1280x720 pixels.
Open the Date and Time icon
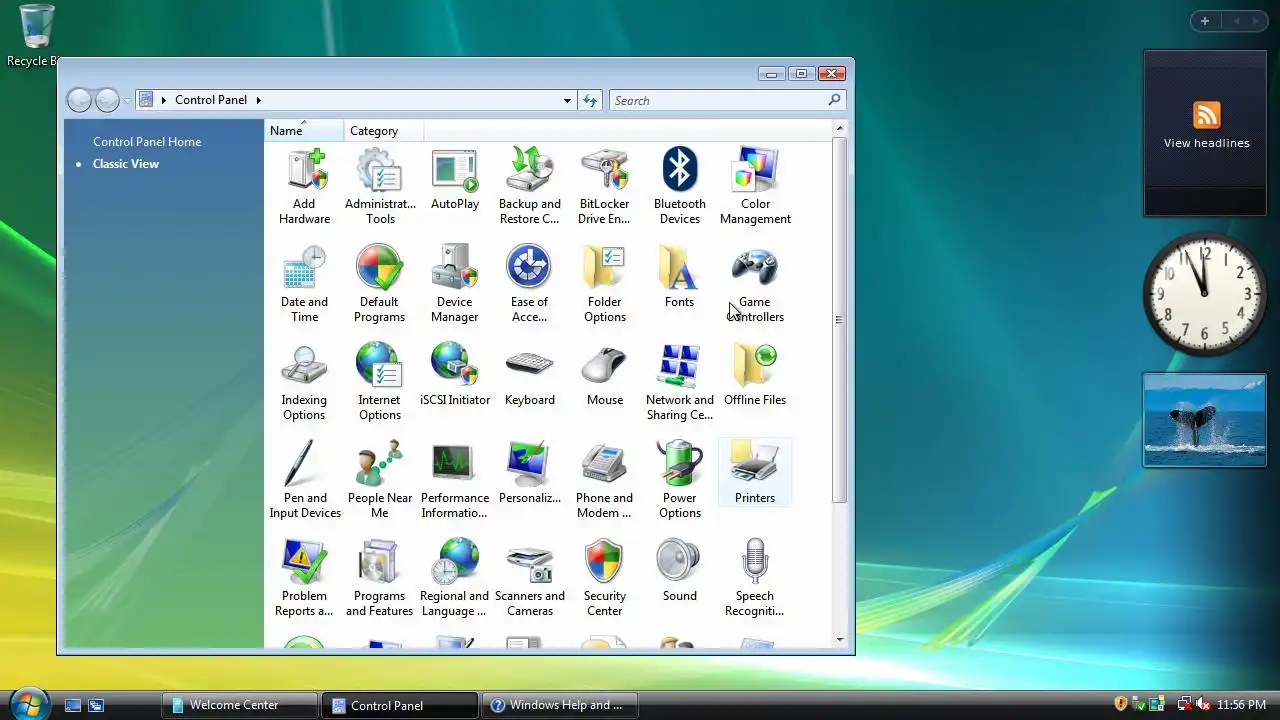tap(304, 284)
